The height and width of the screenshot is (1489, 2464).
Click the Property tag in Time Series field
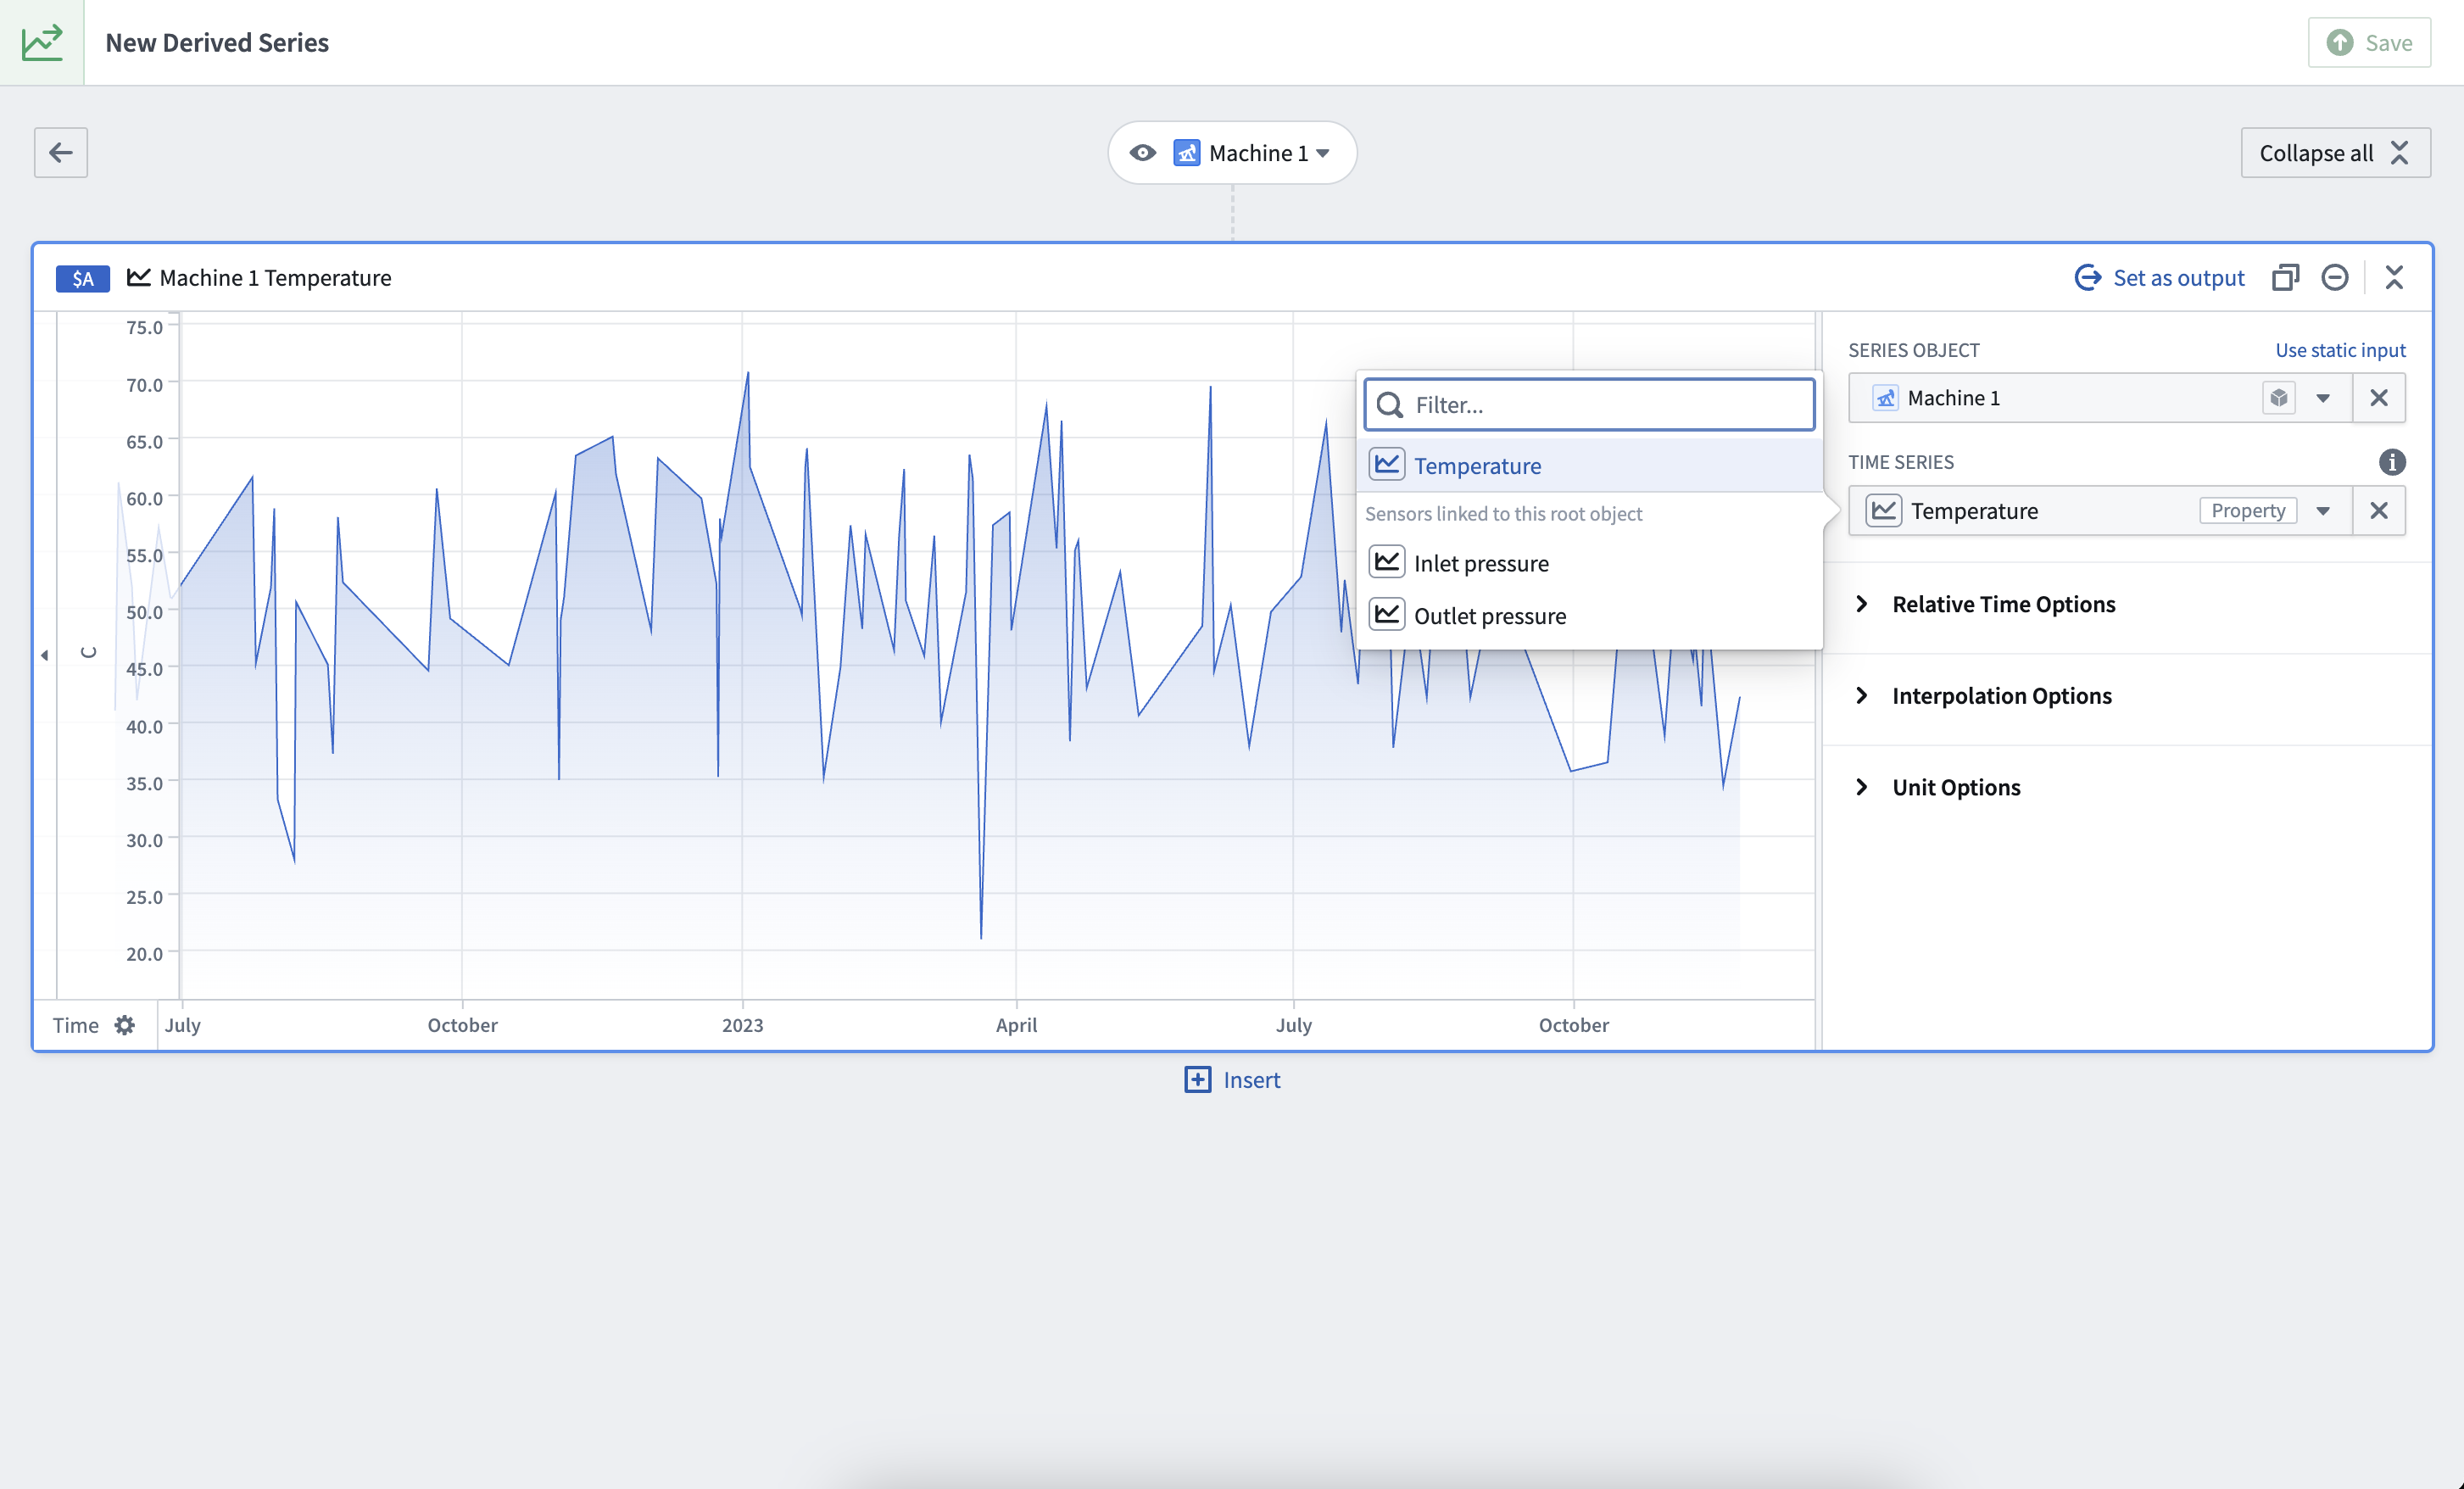pos(2247,511)
